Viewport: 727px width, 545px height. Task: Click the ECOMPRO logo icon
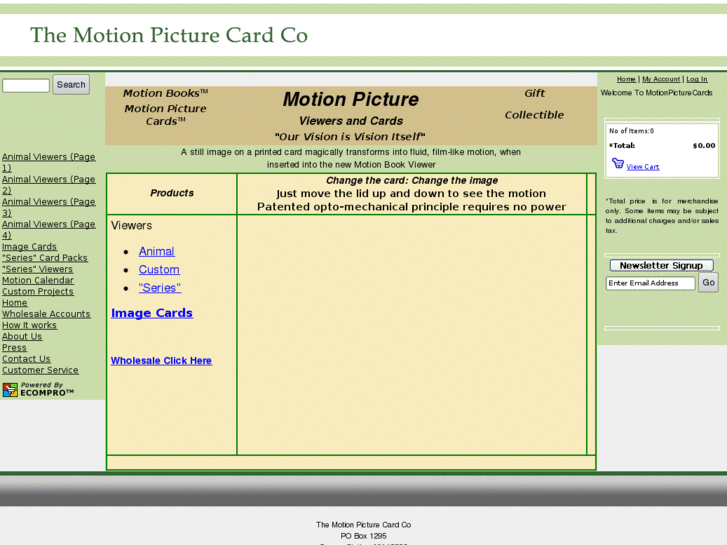10,390
